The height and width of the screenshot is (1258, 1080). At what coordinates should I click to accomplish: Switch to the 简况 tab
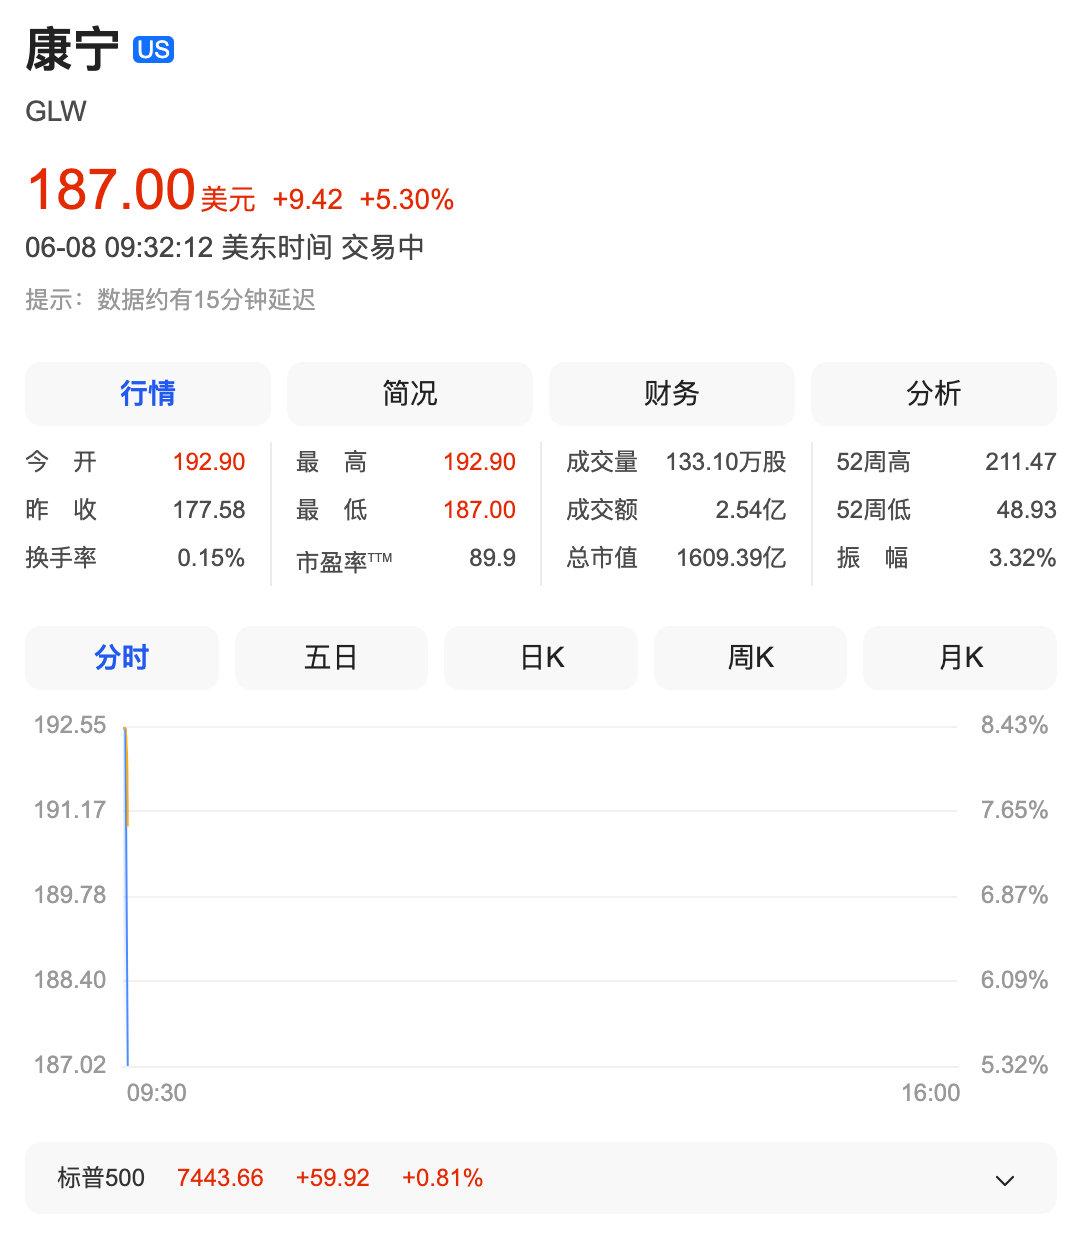pyautogui.click(x=410, y=393)
